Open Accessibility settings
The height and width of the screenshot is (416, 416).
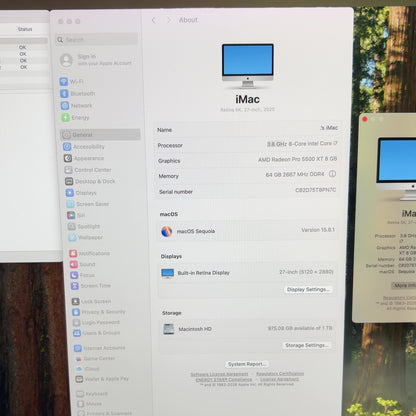(x=84, y=147)
